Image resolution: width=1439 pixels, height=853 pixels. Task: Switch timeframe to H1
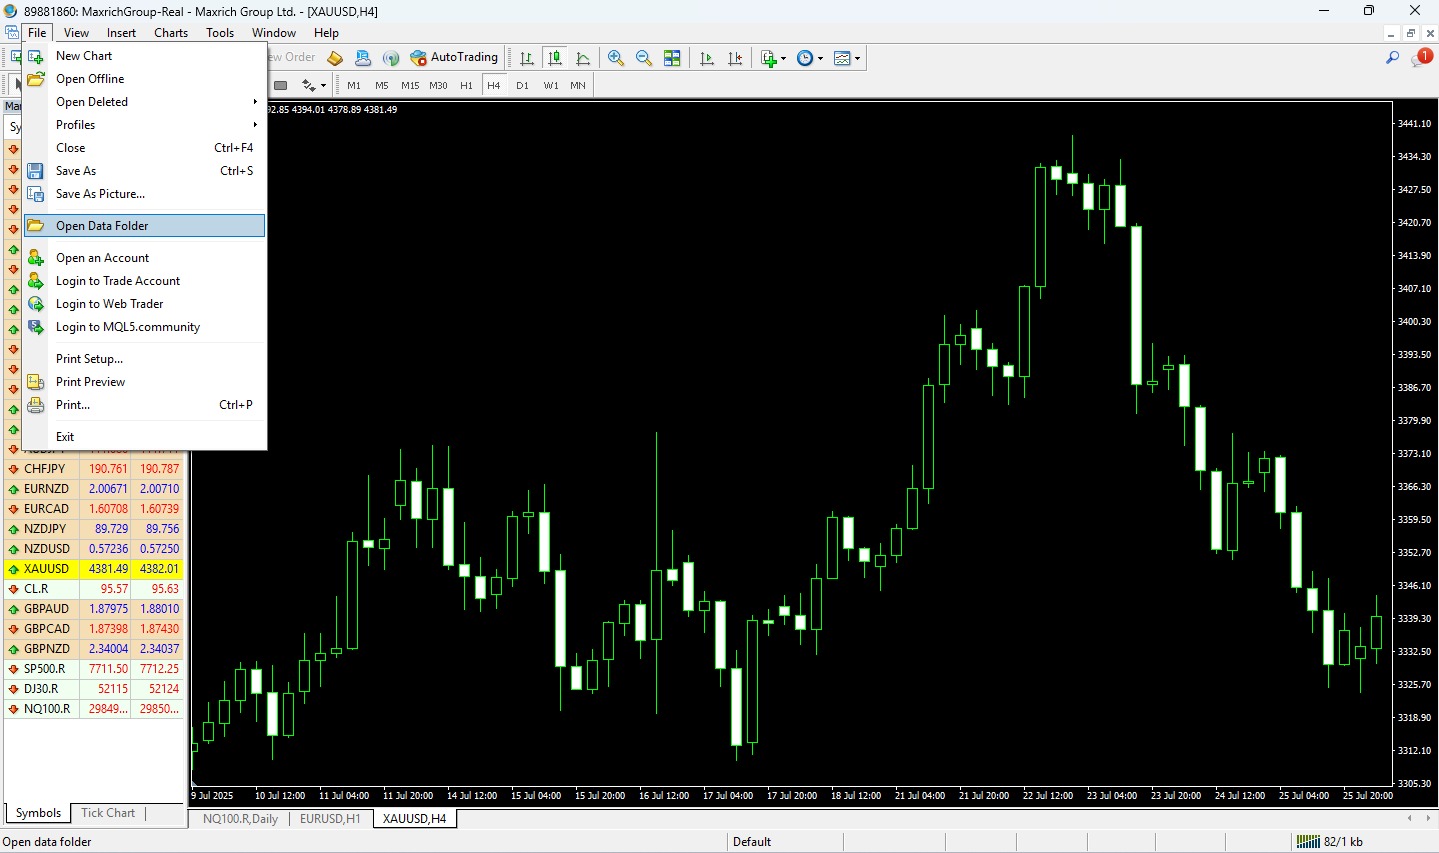tap(466, 86)
